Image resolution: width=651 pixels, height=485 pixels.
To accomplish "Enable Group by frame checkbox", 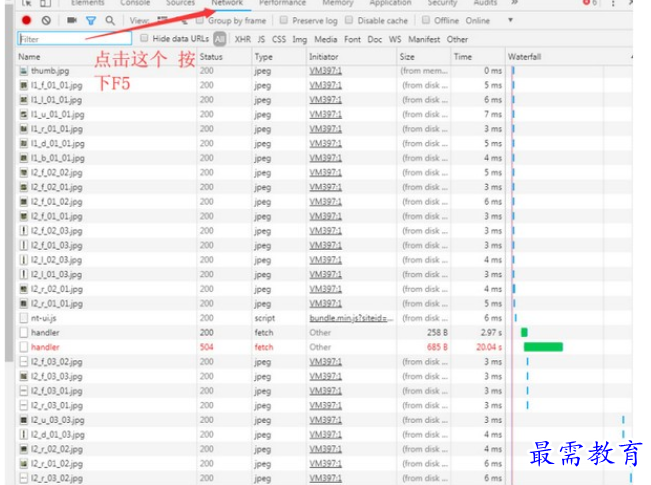I will point(200,20).
